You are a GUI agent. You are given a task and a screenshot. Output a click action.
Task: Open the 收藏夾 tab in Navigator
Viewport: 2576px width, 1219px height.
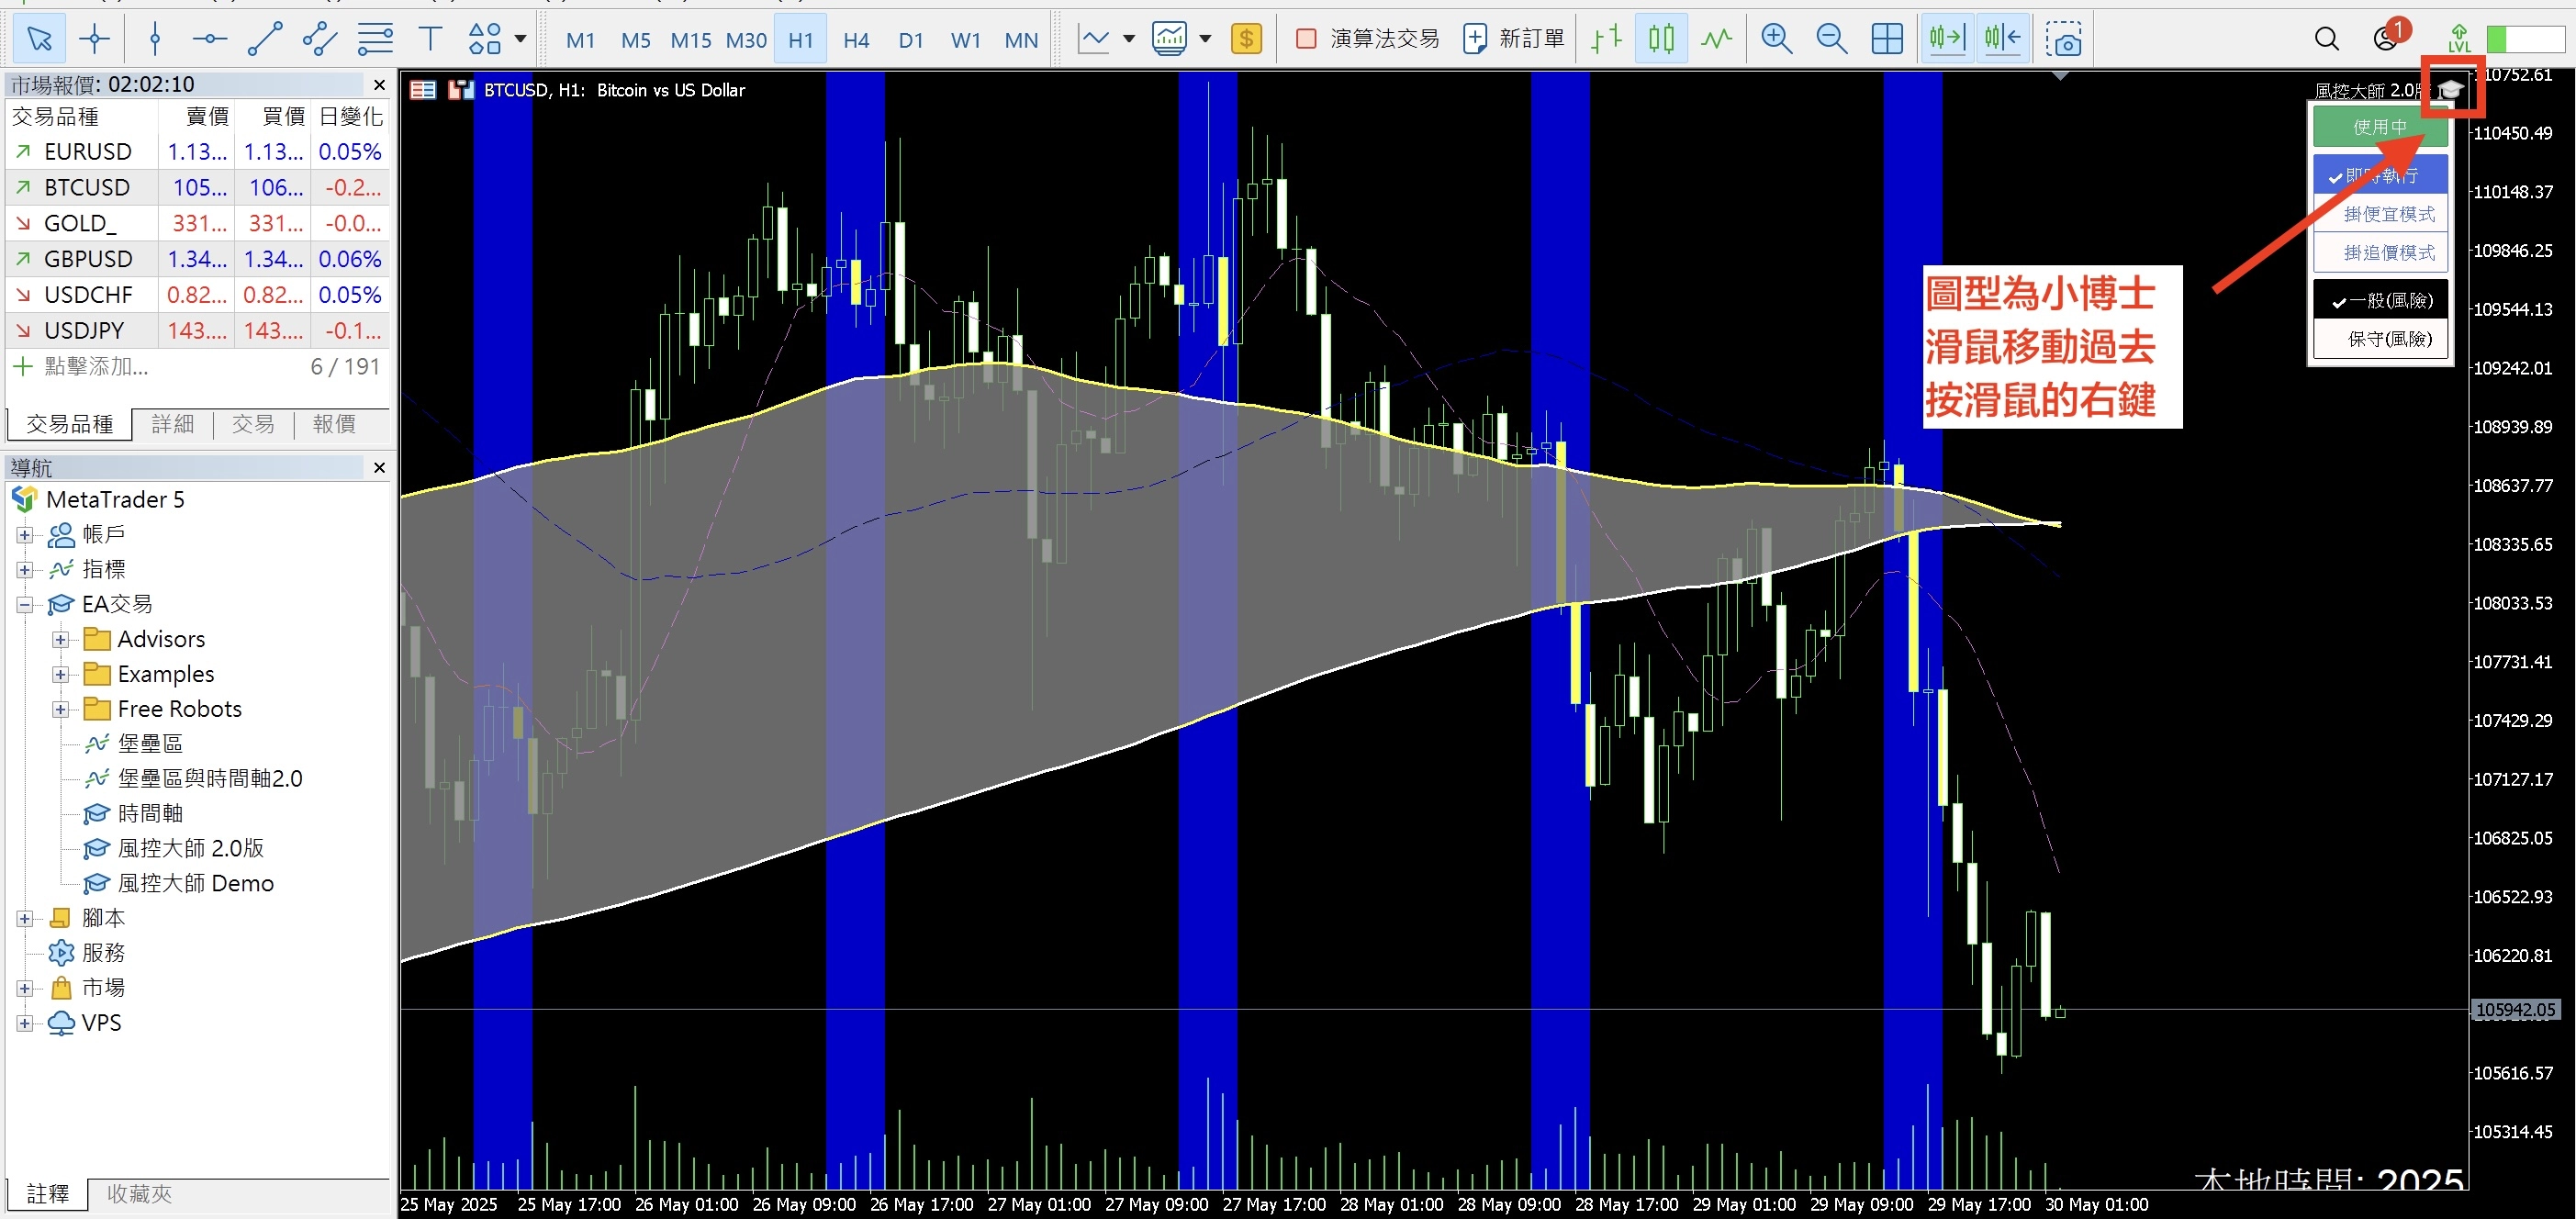coord(140,1194)
